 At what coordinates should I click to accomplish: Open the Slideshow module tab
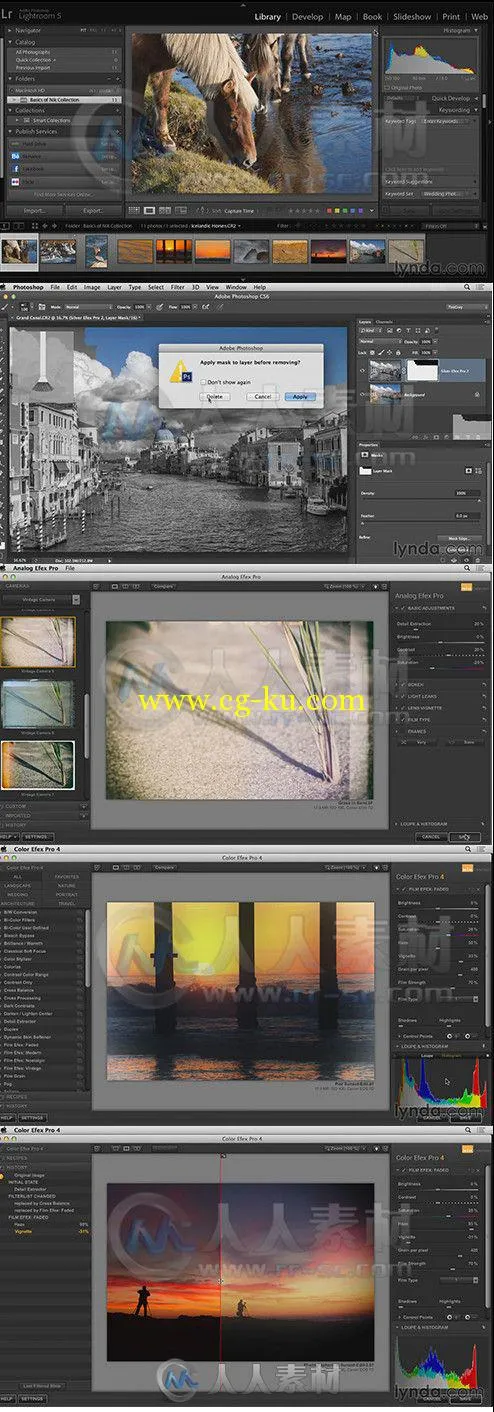411,16
